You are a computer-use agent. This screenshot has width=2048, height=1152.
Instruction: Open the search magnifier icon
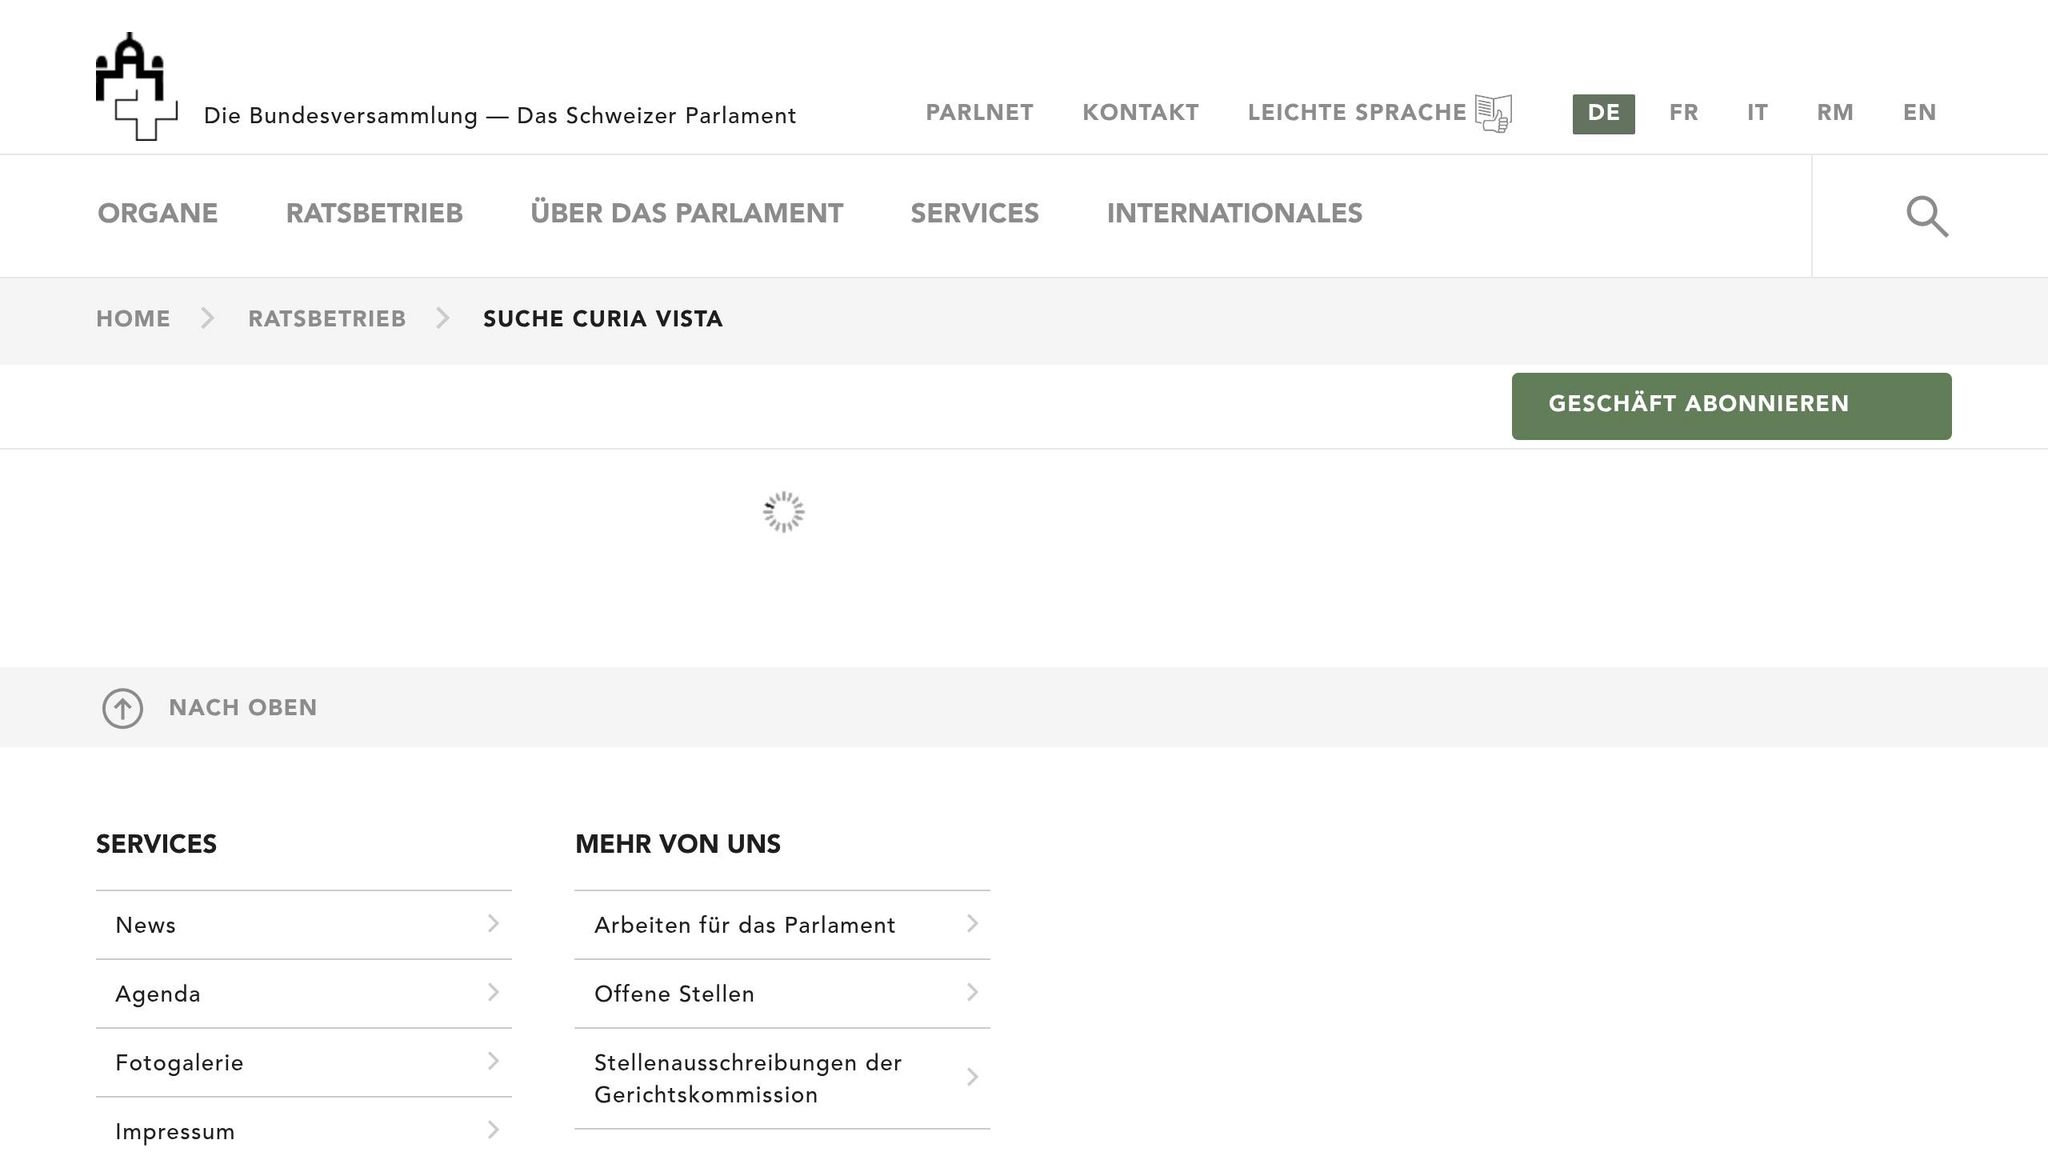[x=1927, y=216]
